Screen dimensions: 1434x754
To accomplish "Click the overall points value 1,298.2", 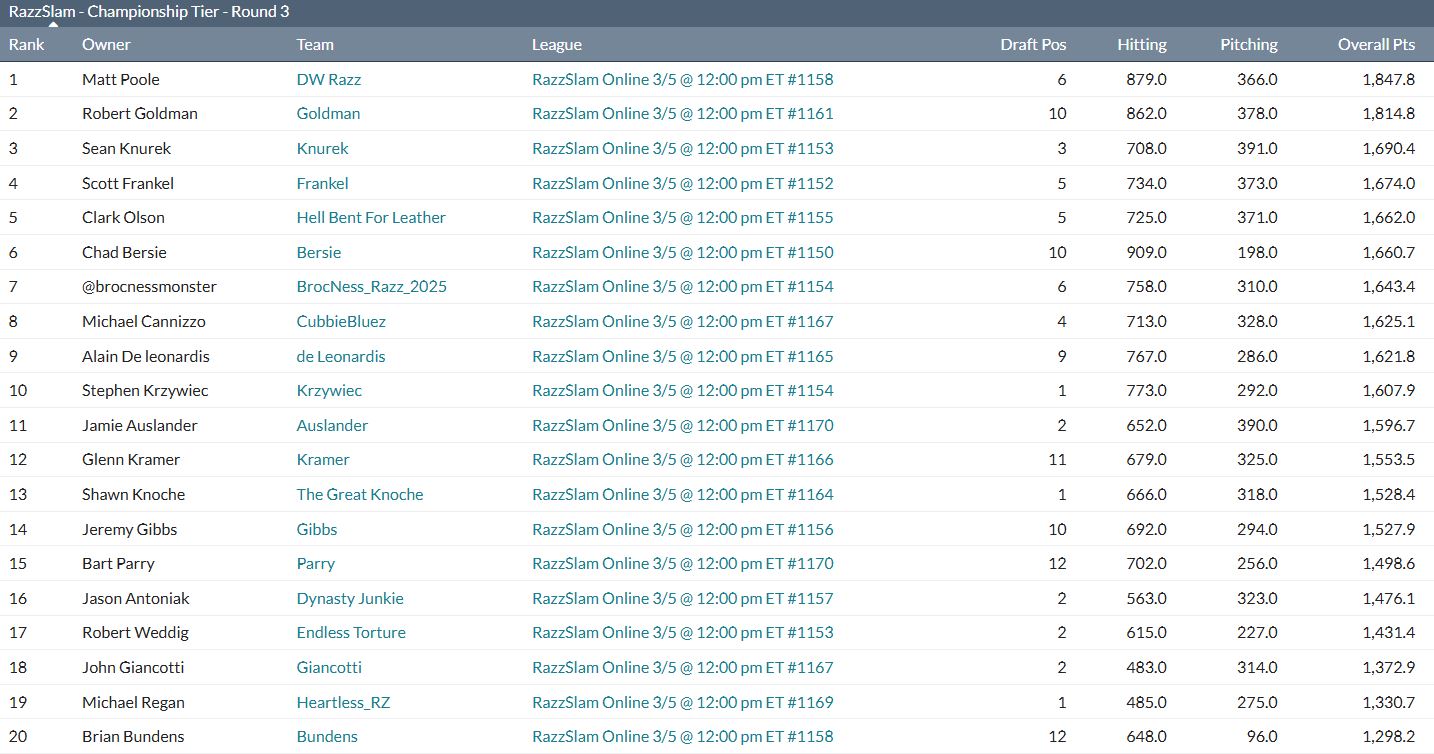I will point(1389,737).
